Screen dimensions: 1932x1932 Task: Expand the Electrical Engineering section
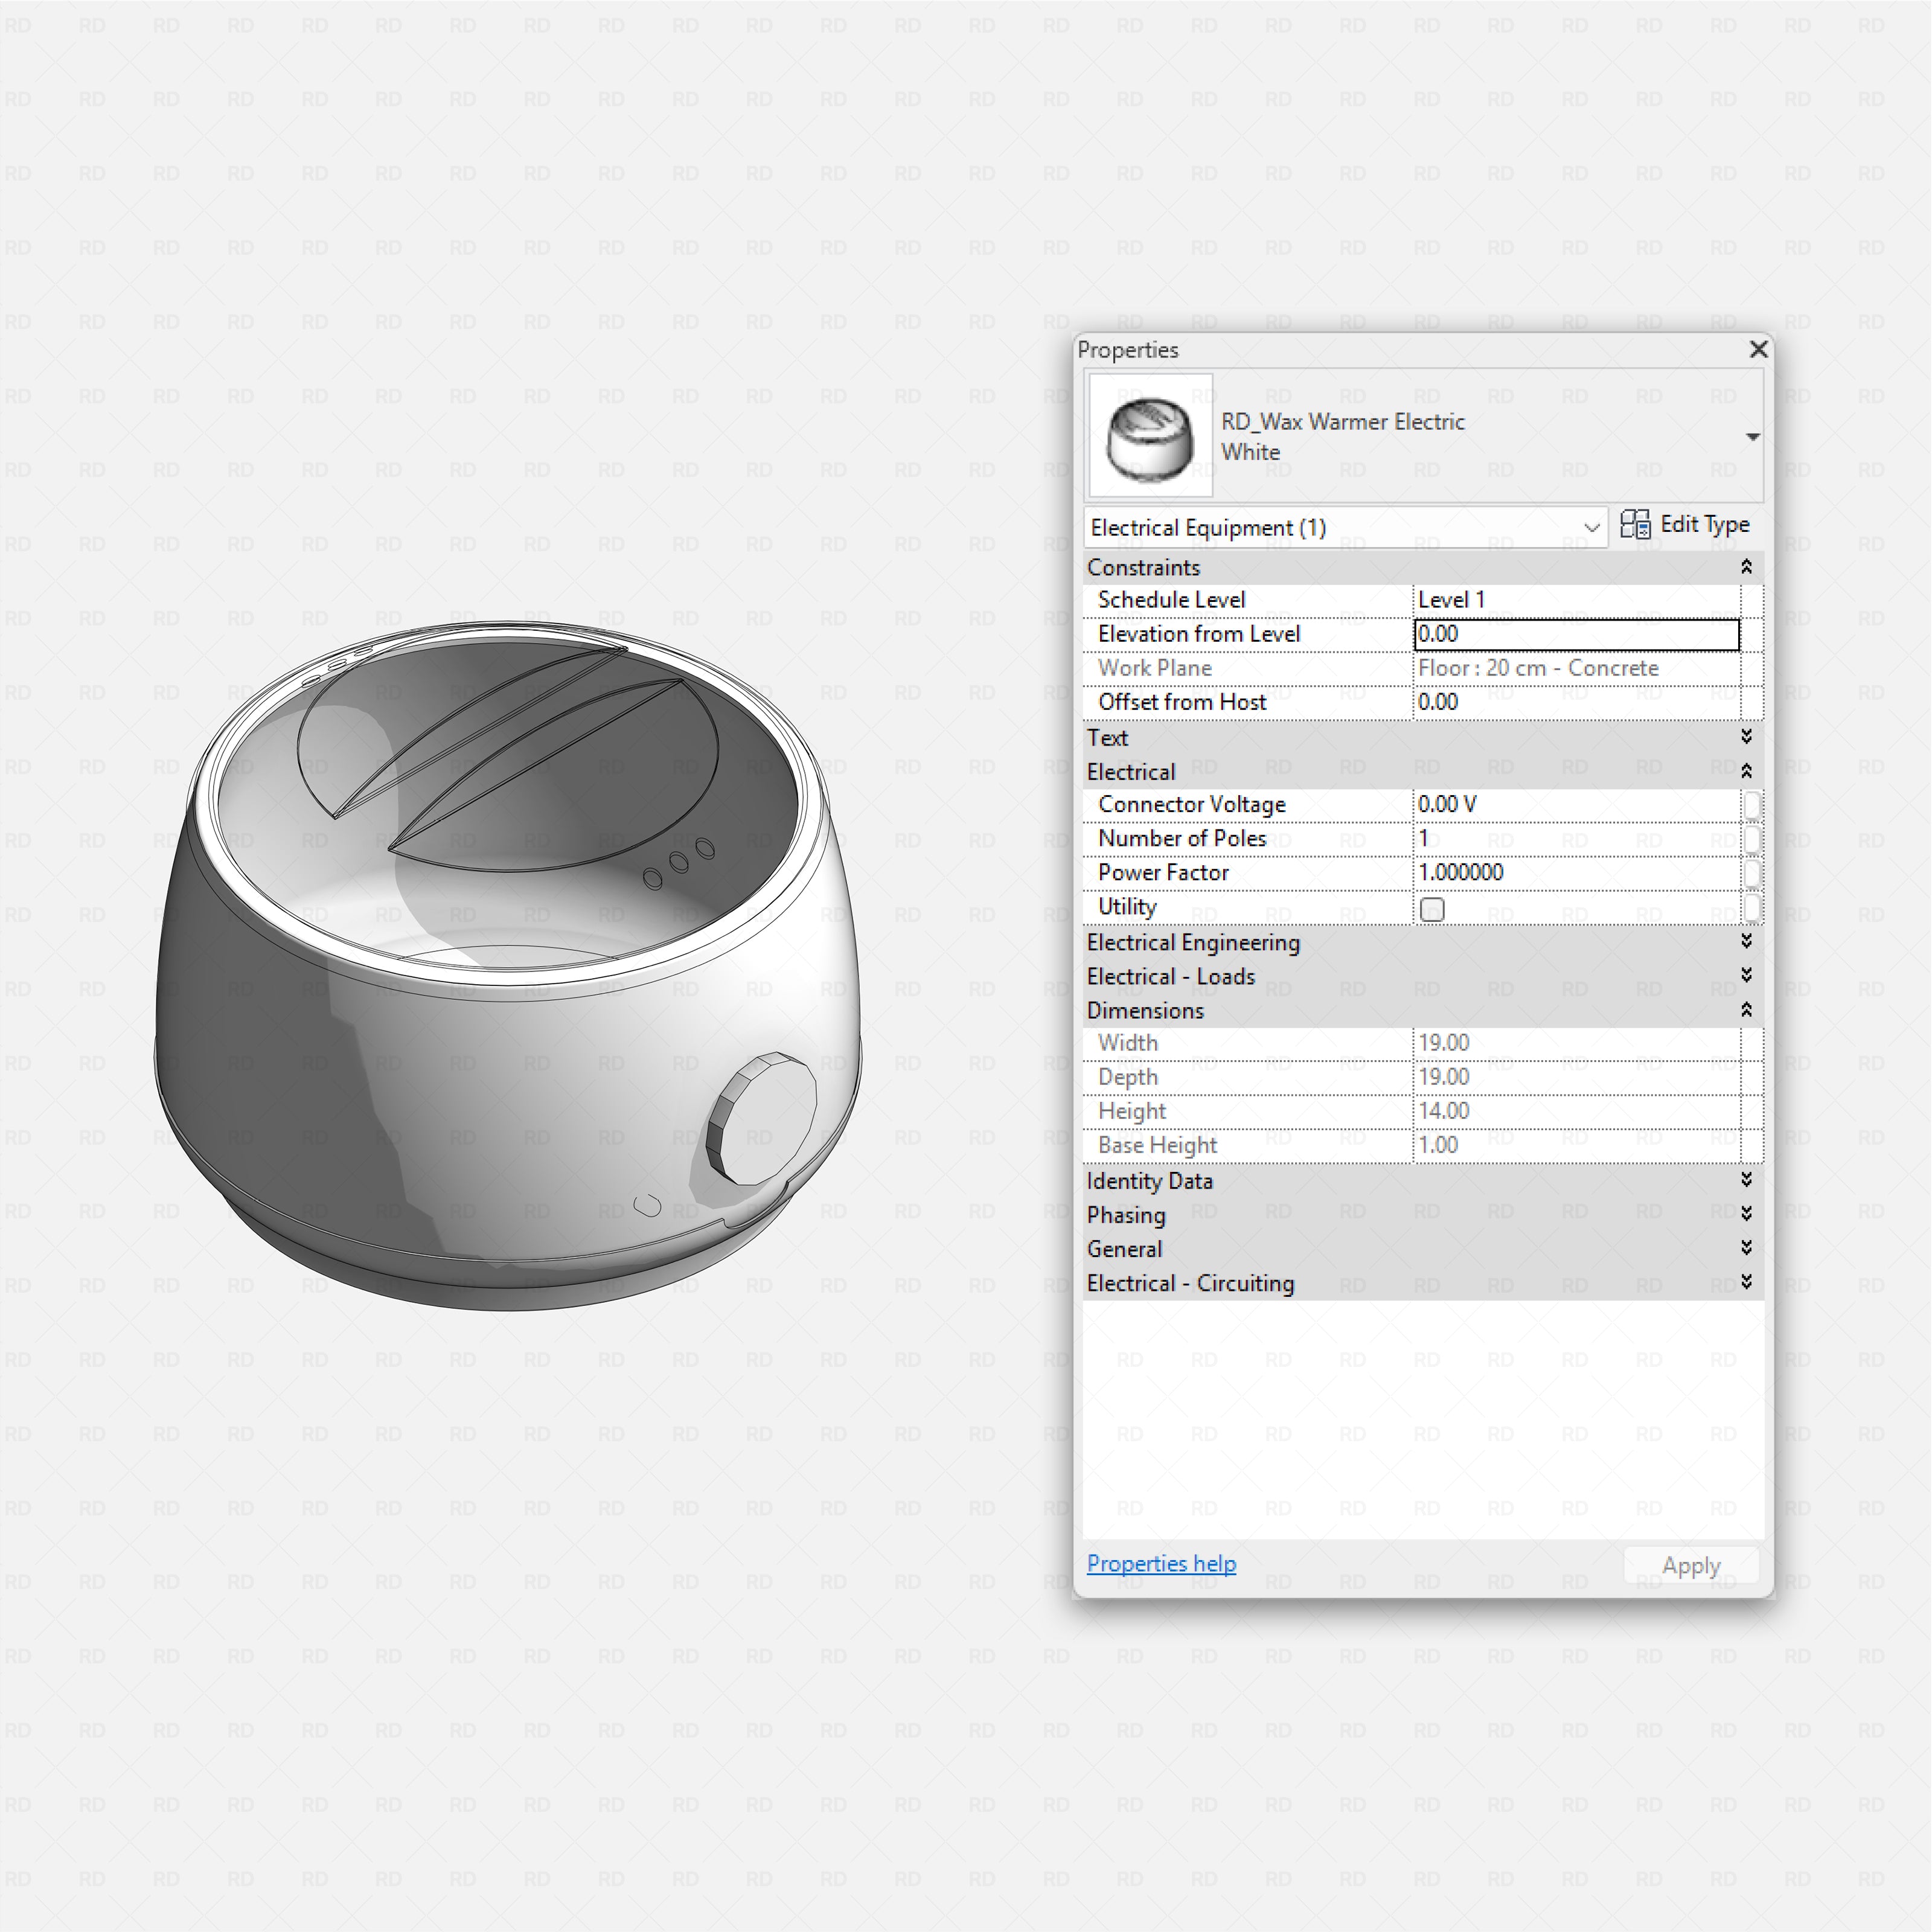point(1746,941)
